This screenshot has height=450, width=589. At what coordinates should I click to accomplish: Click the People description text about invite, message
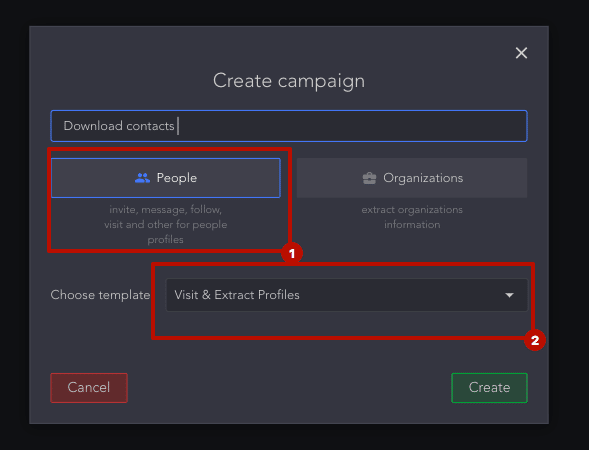(166, 224)
